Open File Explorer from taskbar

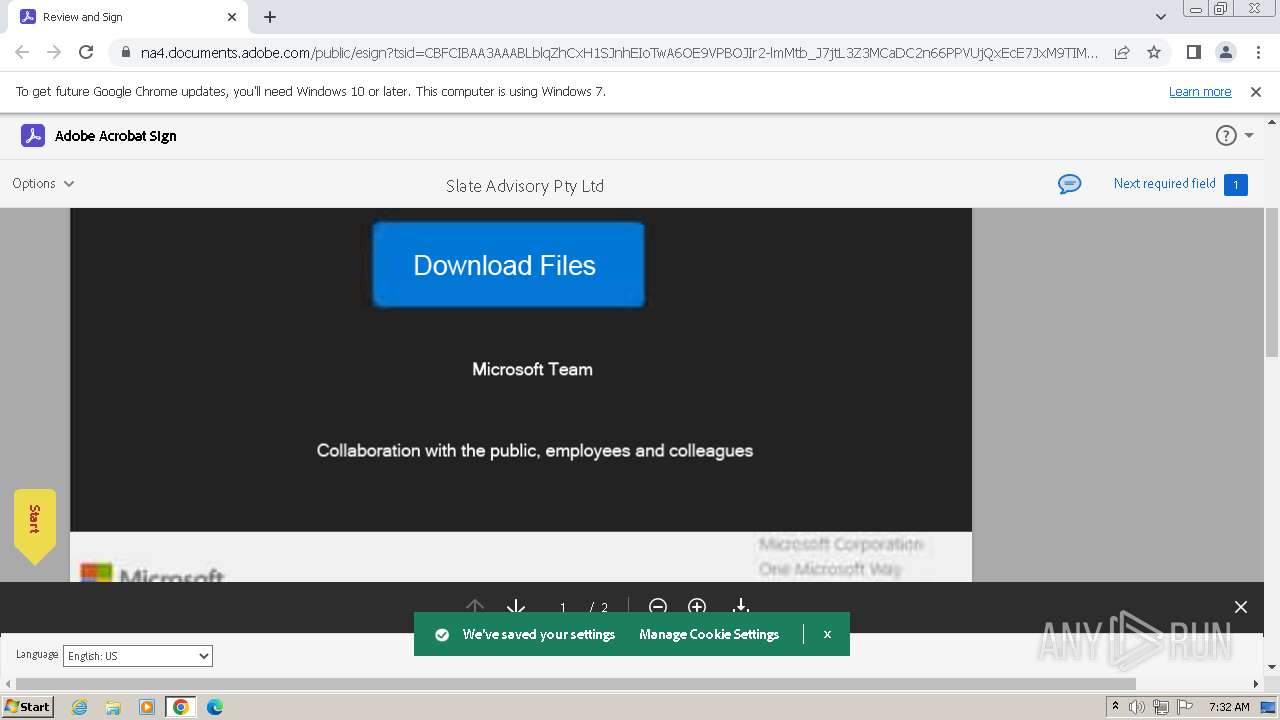[113, 707]
